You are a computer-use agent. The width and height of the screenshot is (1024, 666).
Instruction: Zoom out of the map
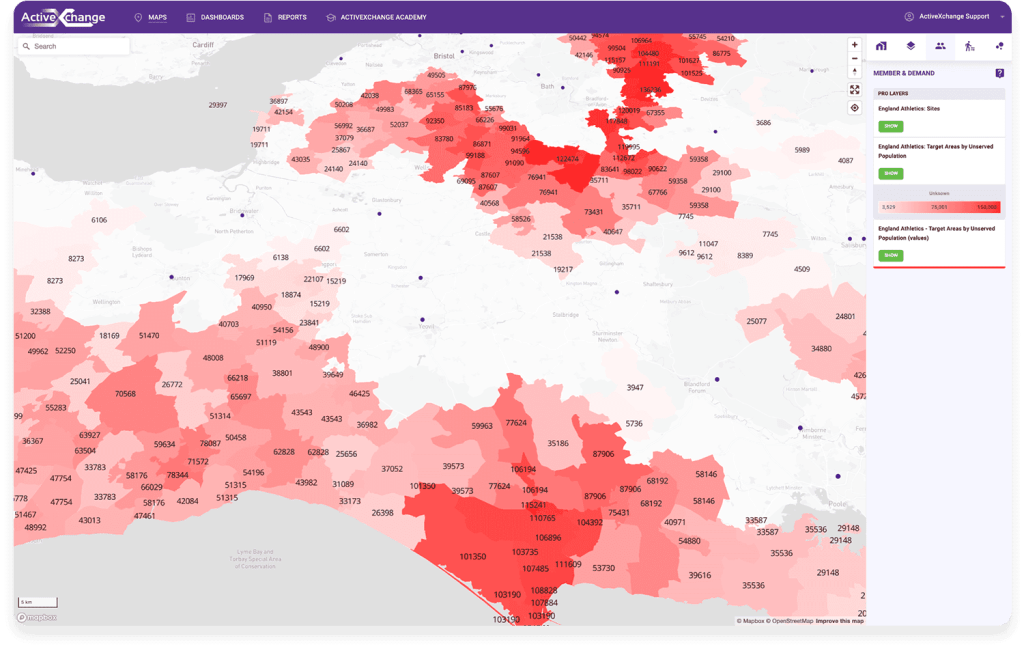click(x=854, y=58)
